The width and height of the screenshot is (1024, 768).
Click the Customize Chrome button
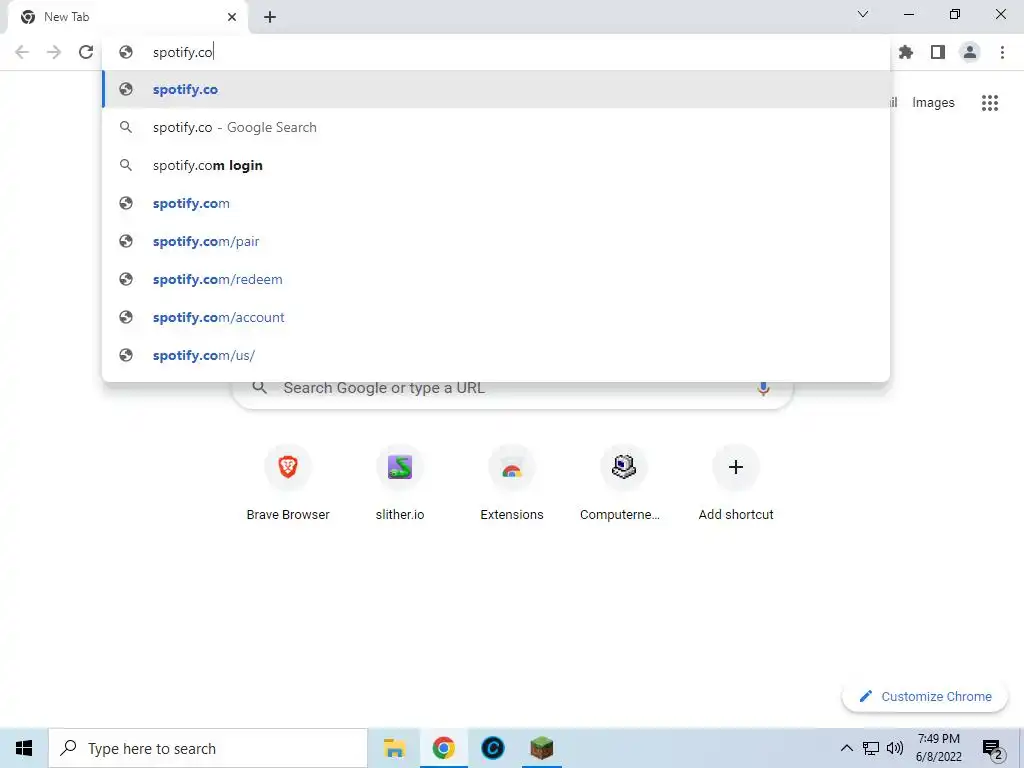click(x=925, y=696)
